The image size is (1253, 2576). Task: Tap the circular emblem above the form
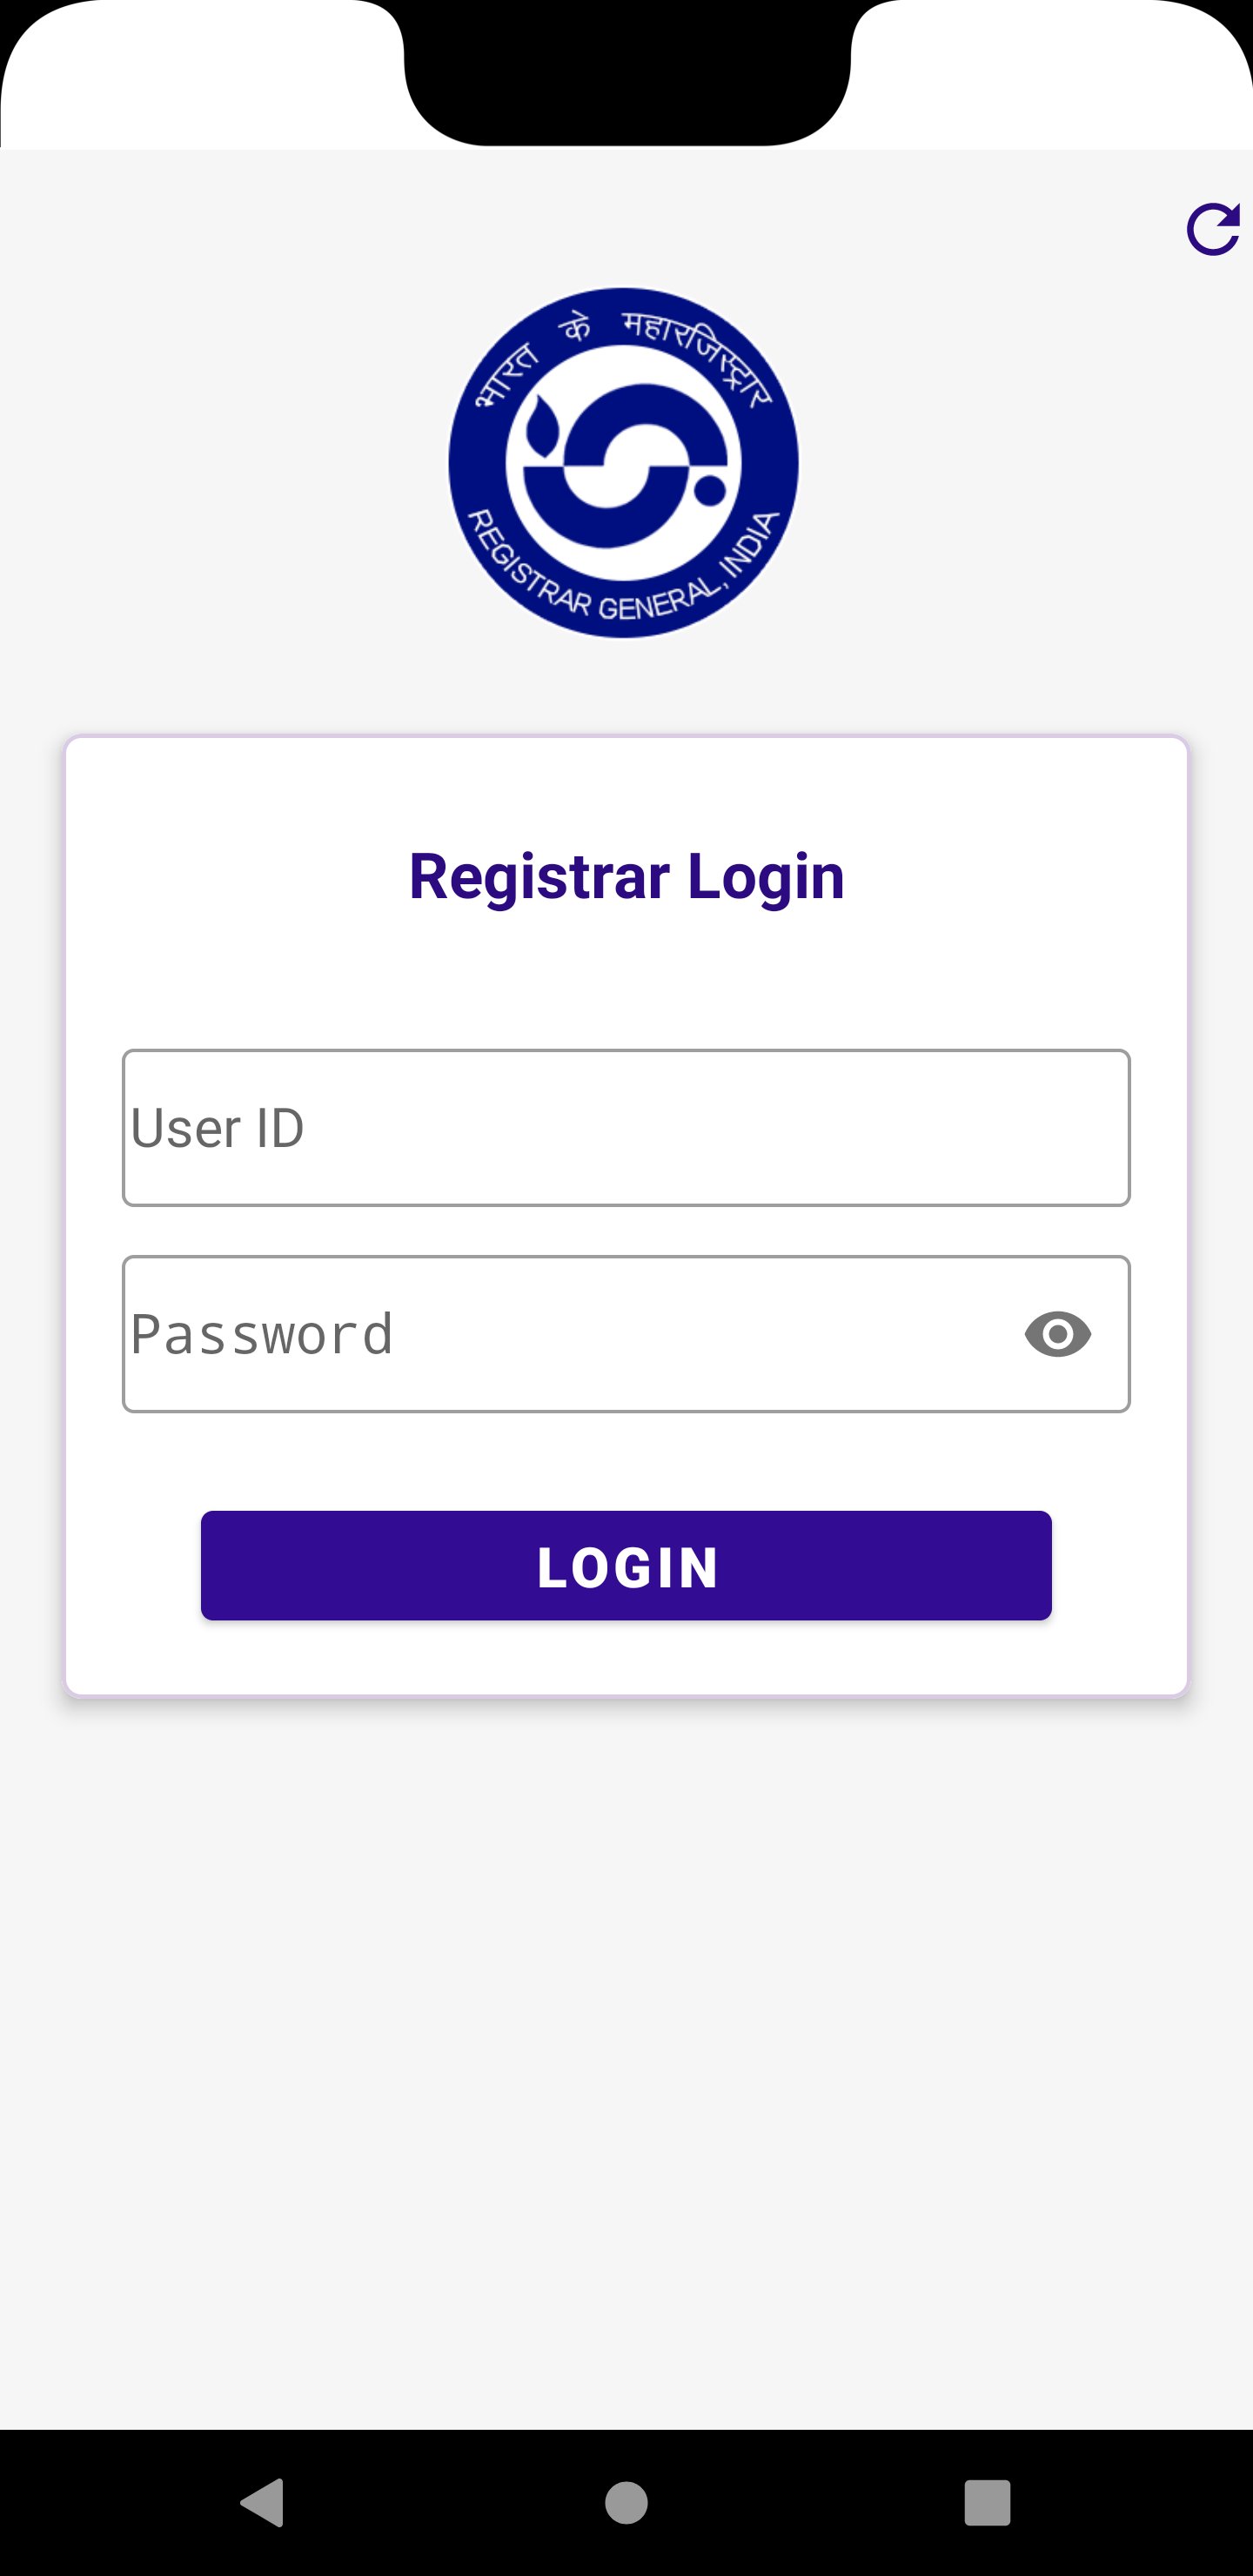624,463
